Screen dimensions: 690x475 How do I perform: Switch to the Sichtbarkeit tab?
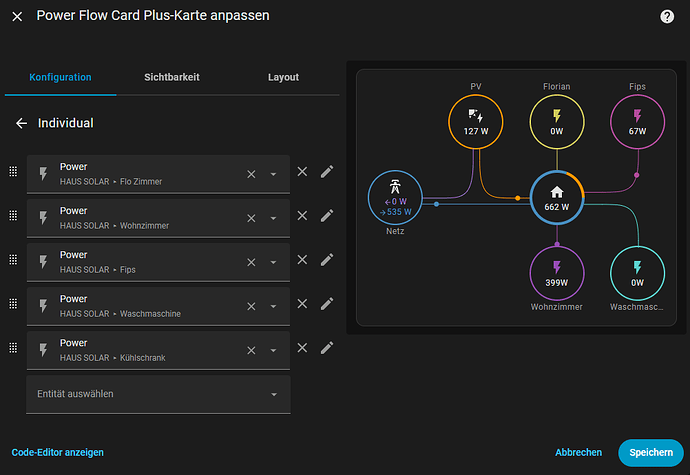(x=172, y=77)
